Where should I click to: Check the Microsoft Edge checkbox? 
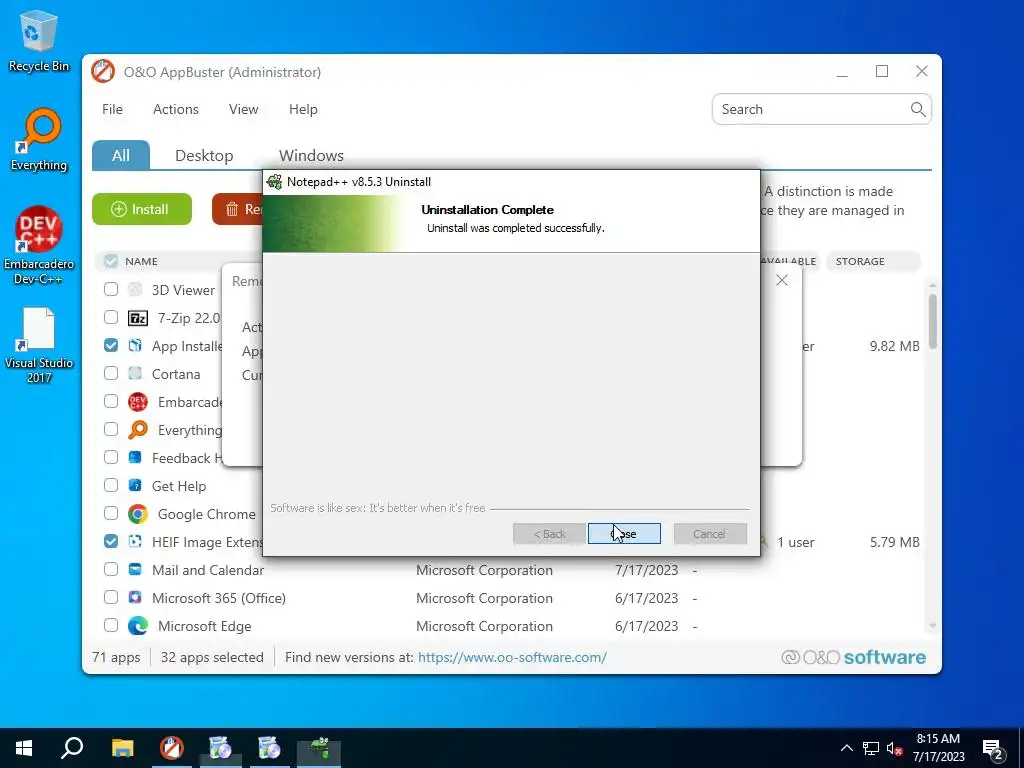point(111,626)
